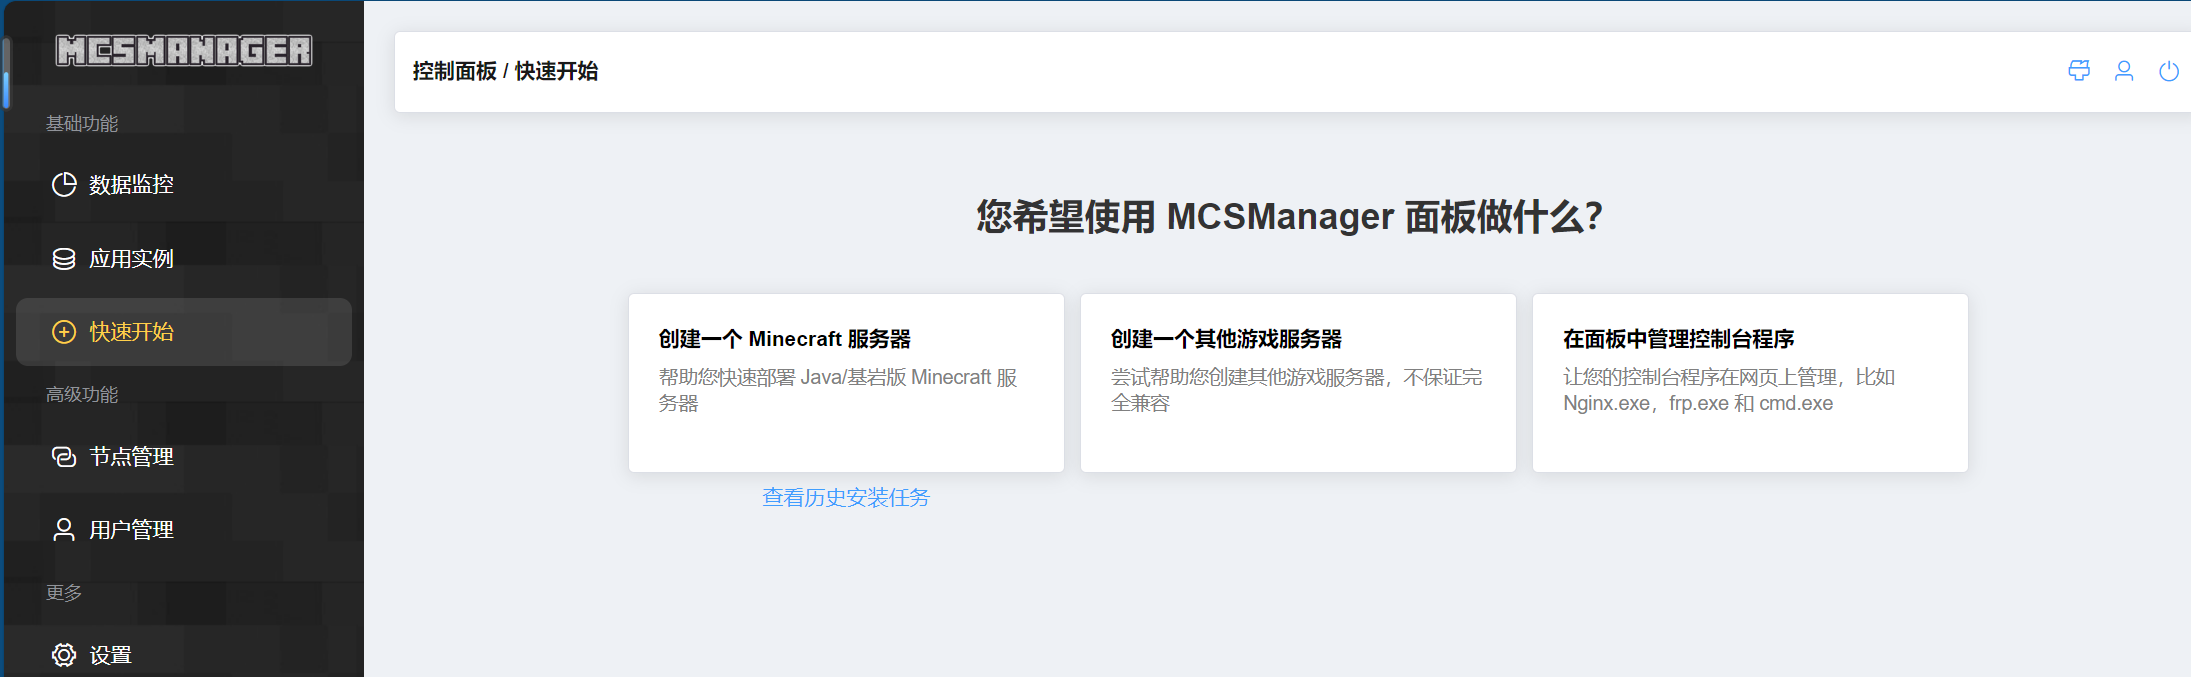The width and height of the screenshot is (2191, 677).
Task: Go to 应用实例 in the sidebar
Action: [131, 259]
